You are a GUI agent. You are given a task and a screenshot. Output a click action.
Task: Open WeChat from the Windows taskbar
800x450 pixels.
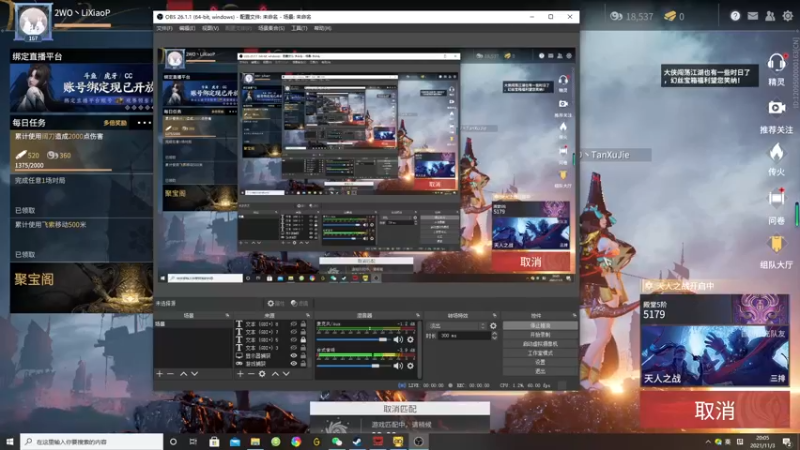pos(337,442)
